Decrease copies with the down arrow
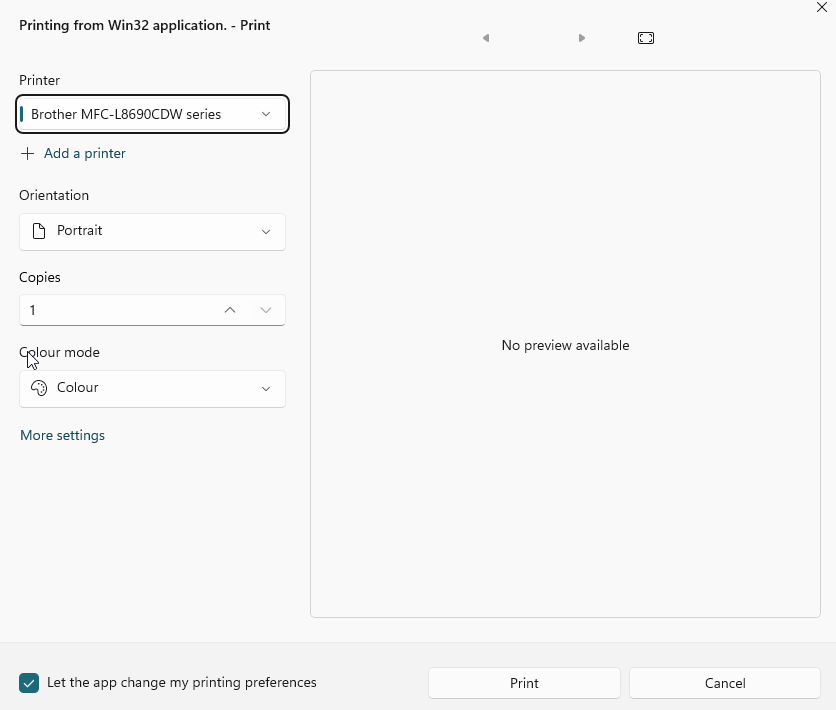 (x=266, y=310)
